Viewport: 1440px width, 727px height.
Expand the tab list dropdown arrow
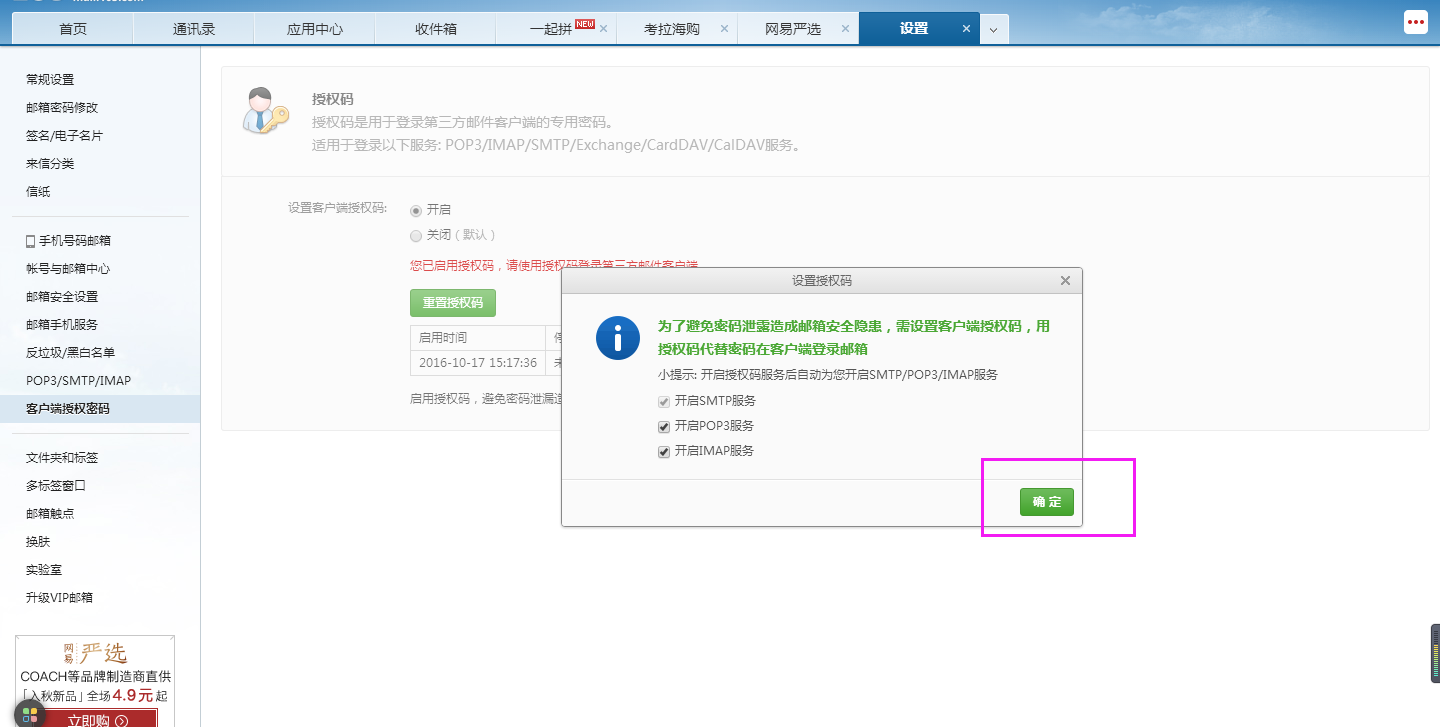click(993, 30)
